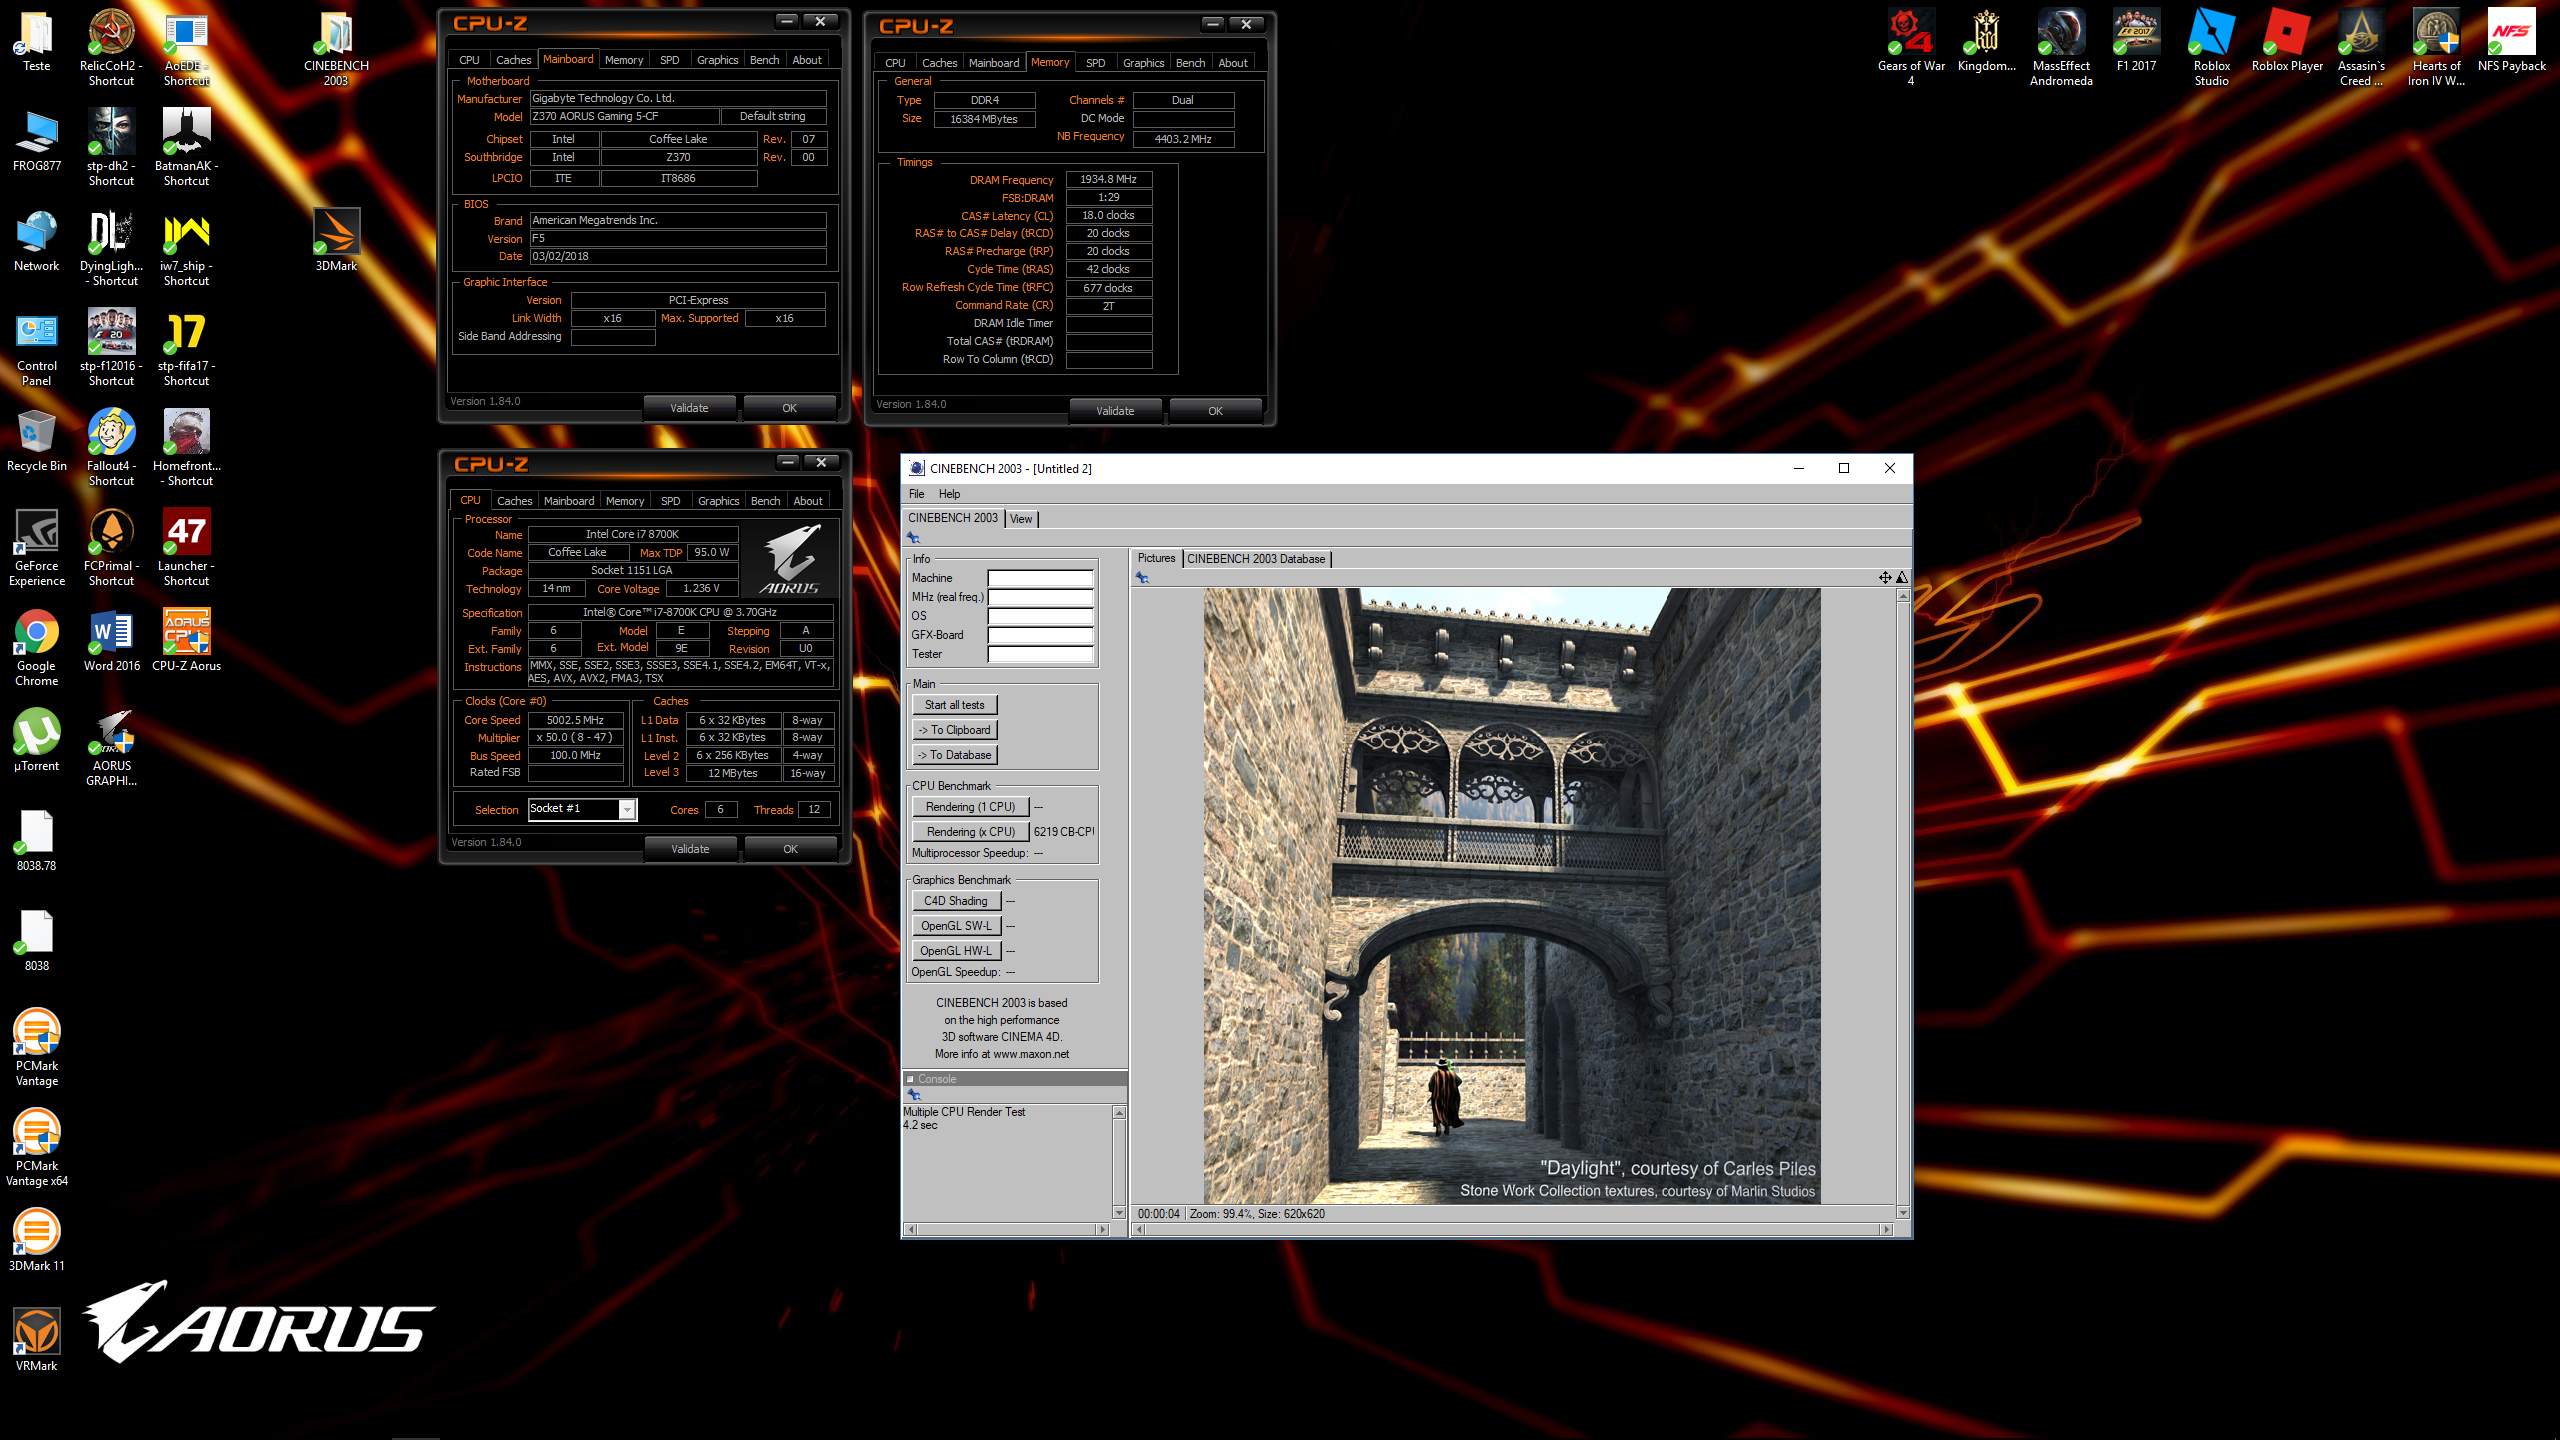Open the triangle icon above the render
The width and height of the screenshot is (2560, 1440).
(x=1902, y=577)
